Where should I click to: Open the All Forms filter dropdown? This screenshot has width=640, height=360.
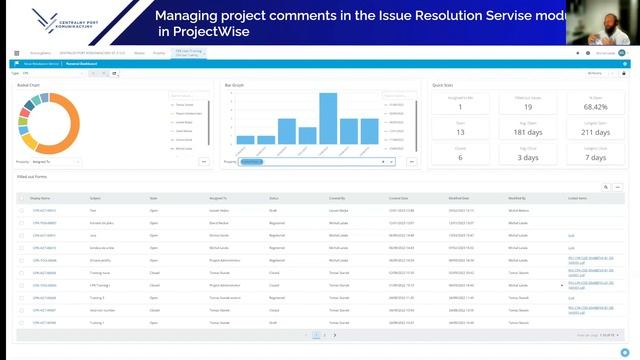coord(600,73)
